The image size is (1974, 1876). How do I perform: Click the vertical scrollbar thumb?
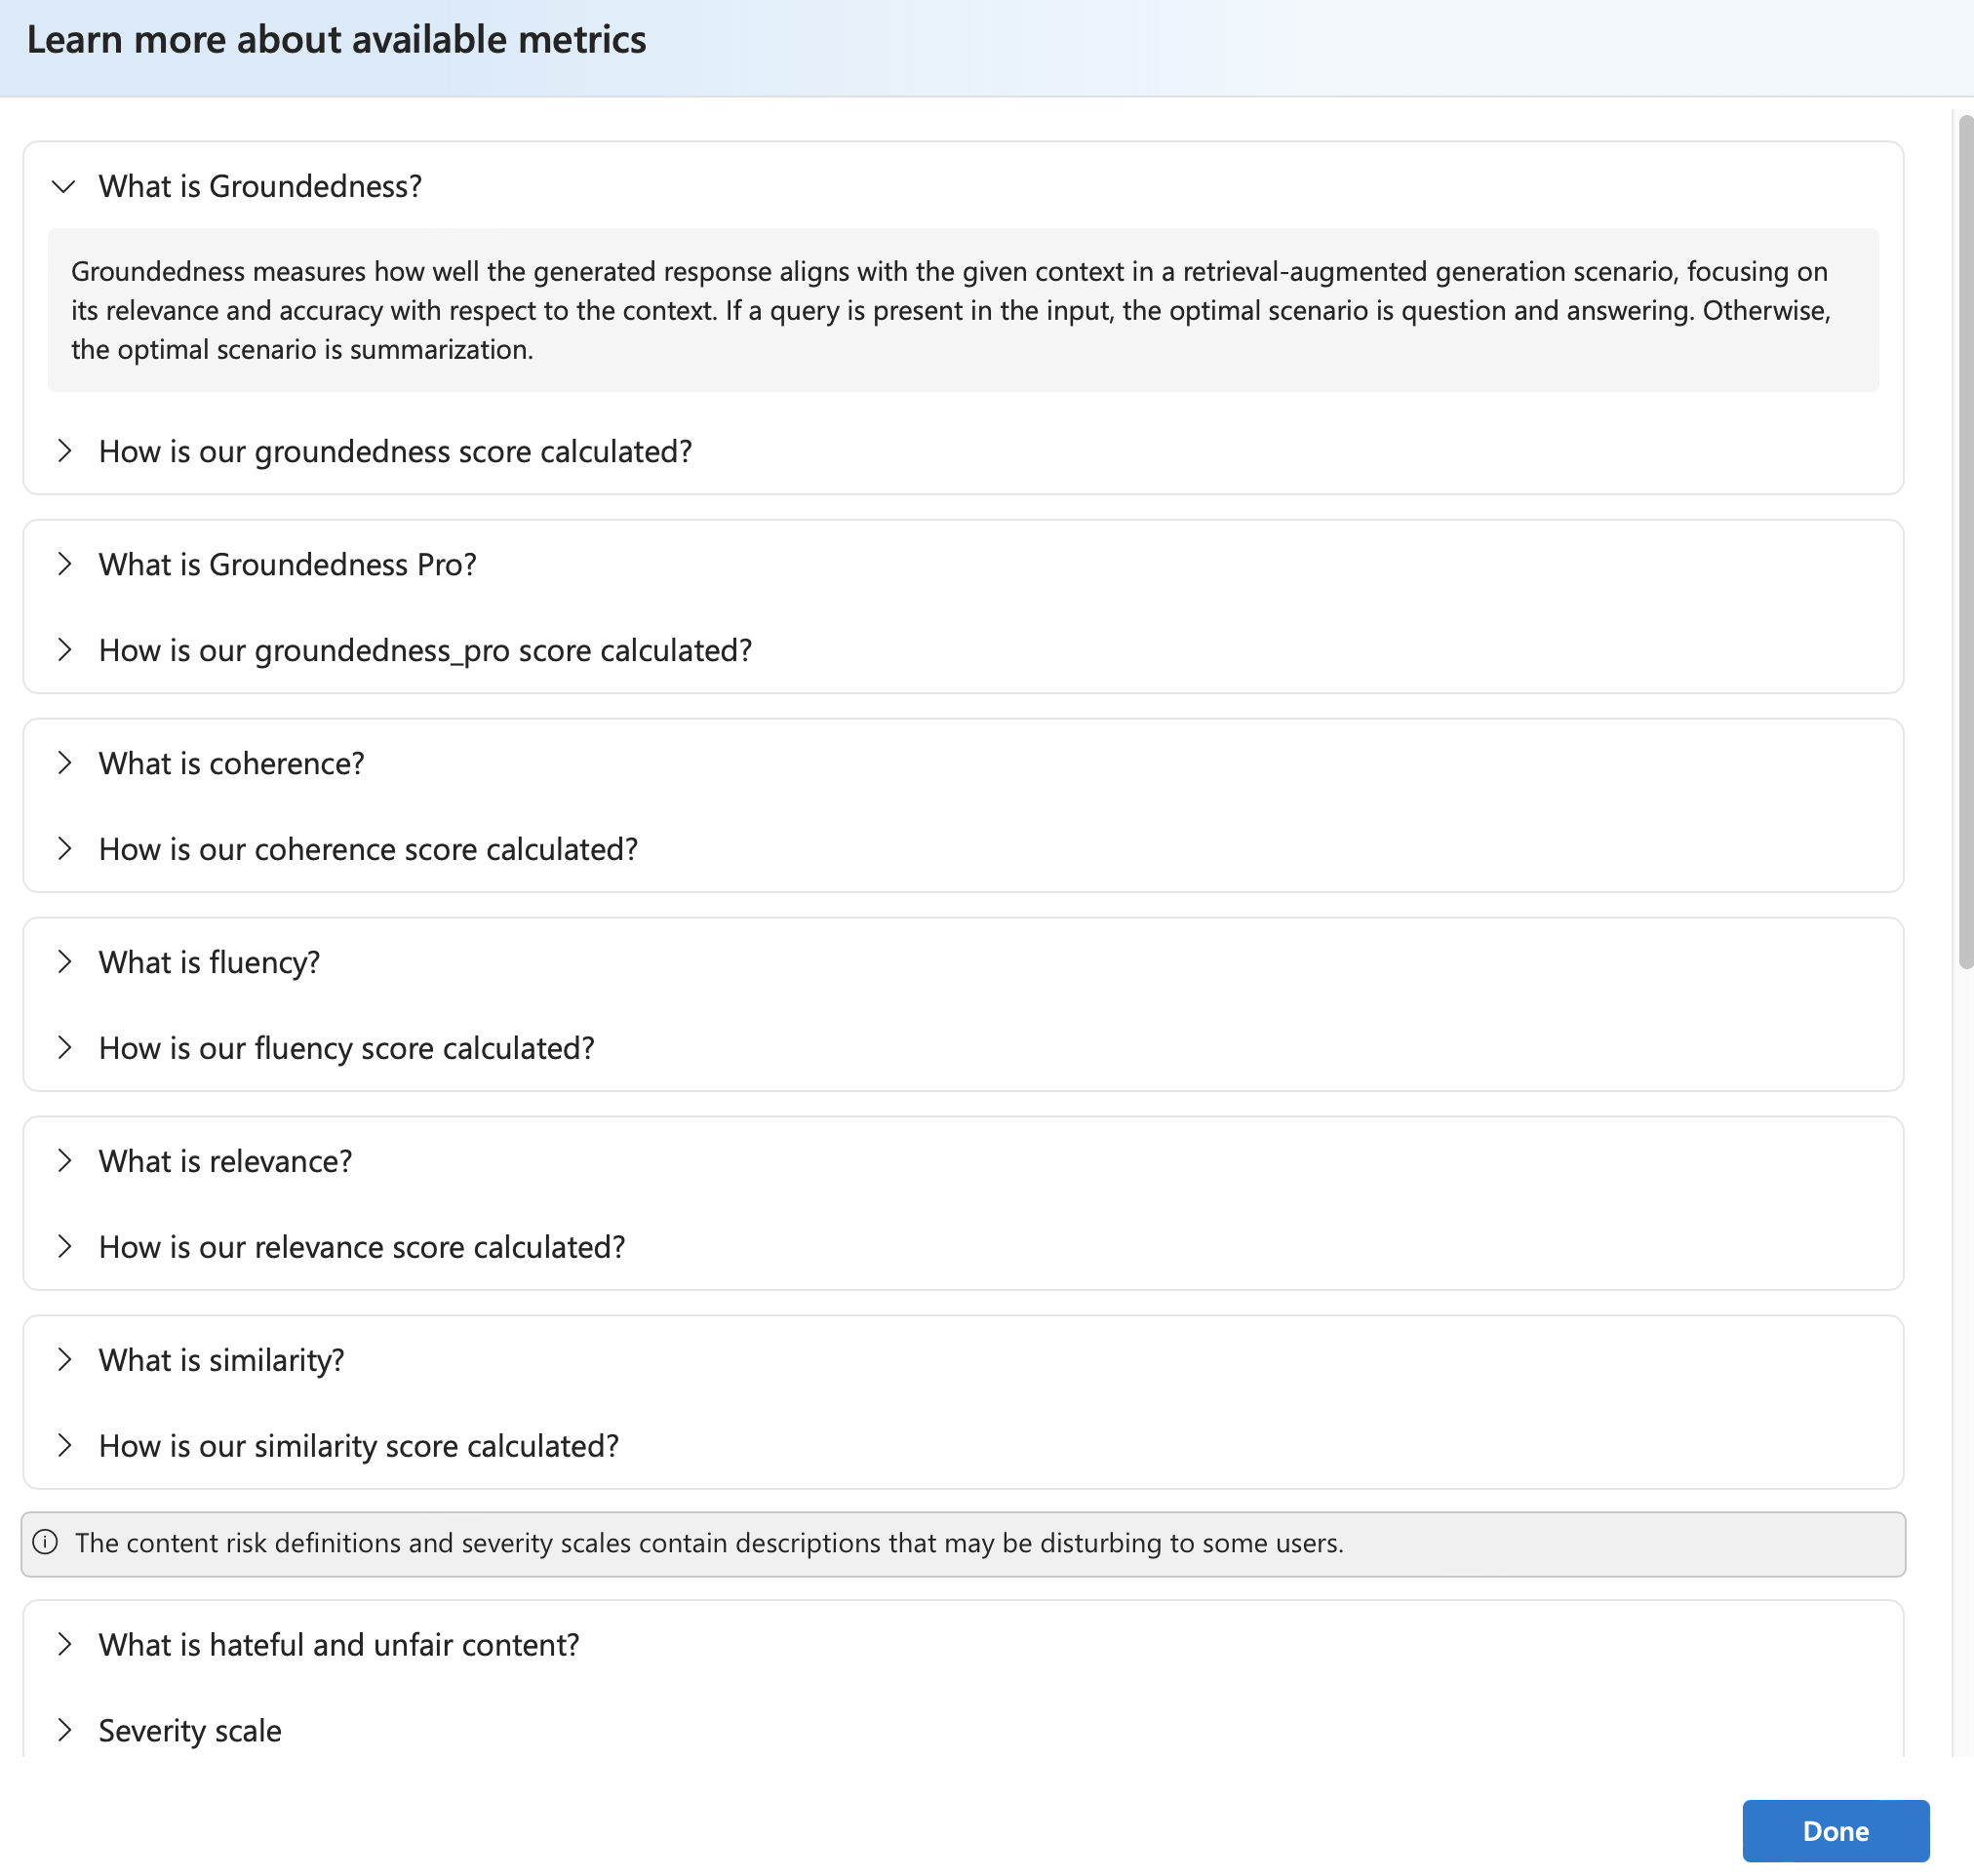[1965, 540]
